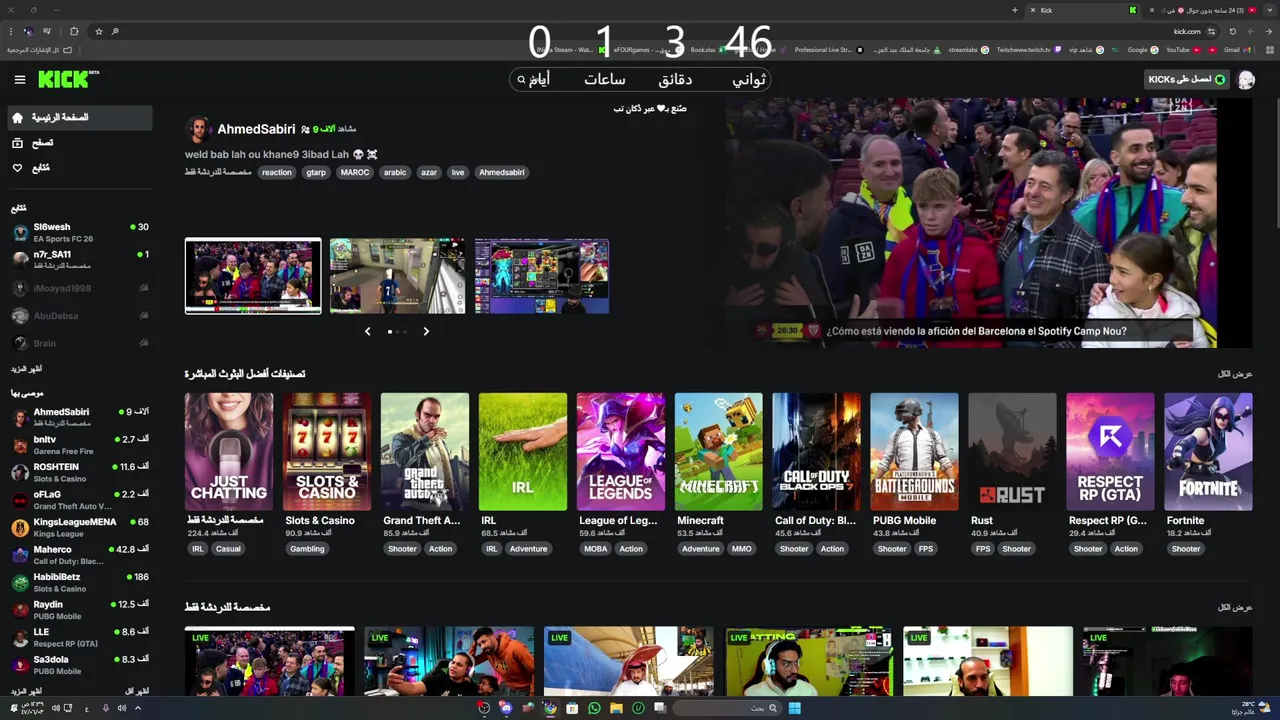Select first featured stream thumbnail
This screenshot has width=1280, height=720.
tap(253, 276)
